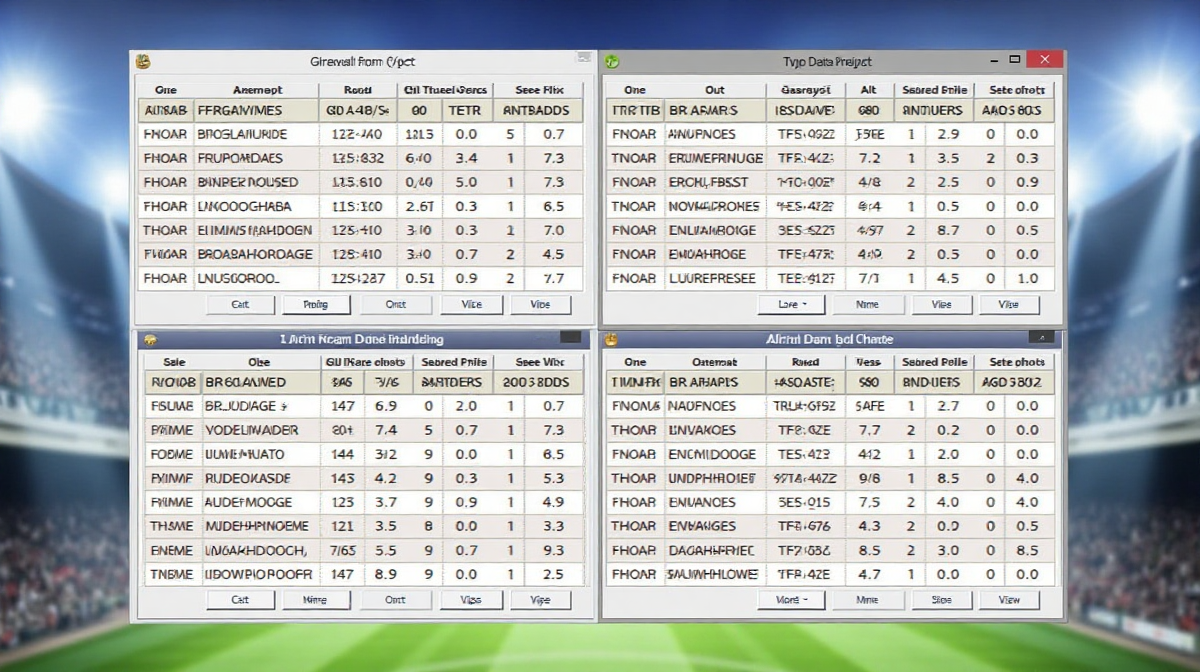Click the Girewall Form window's title bar icon
1200x672 pixels.
[x=144, y=62]
